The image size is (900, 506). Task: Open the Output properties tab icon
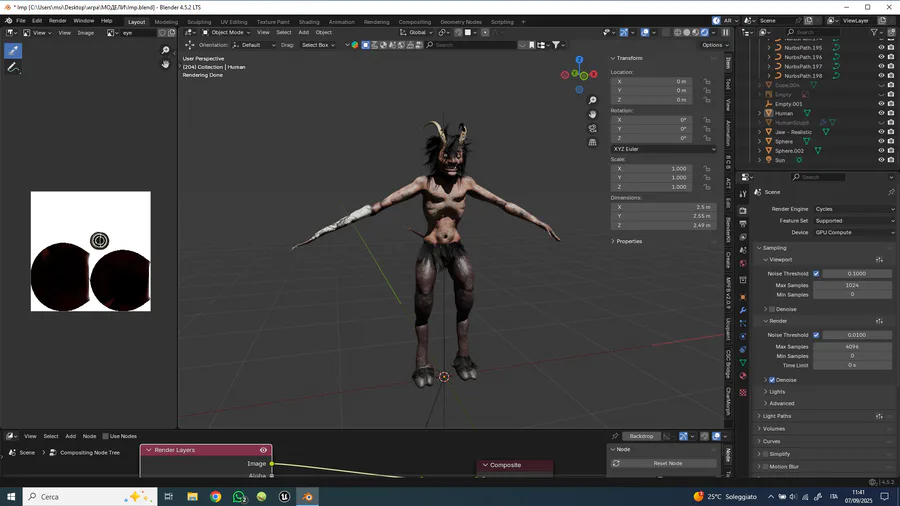tap(743, 224)
